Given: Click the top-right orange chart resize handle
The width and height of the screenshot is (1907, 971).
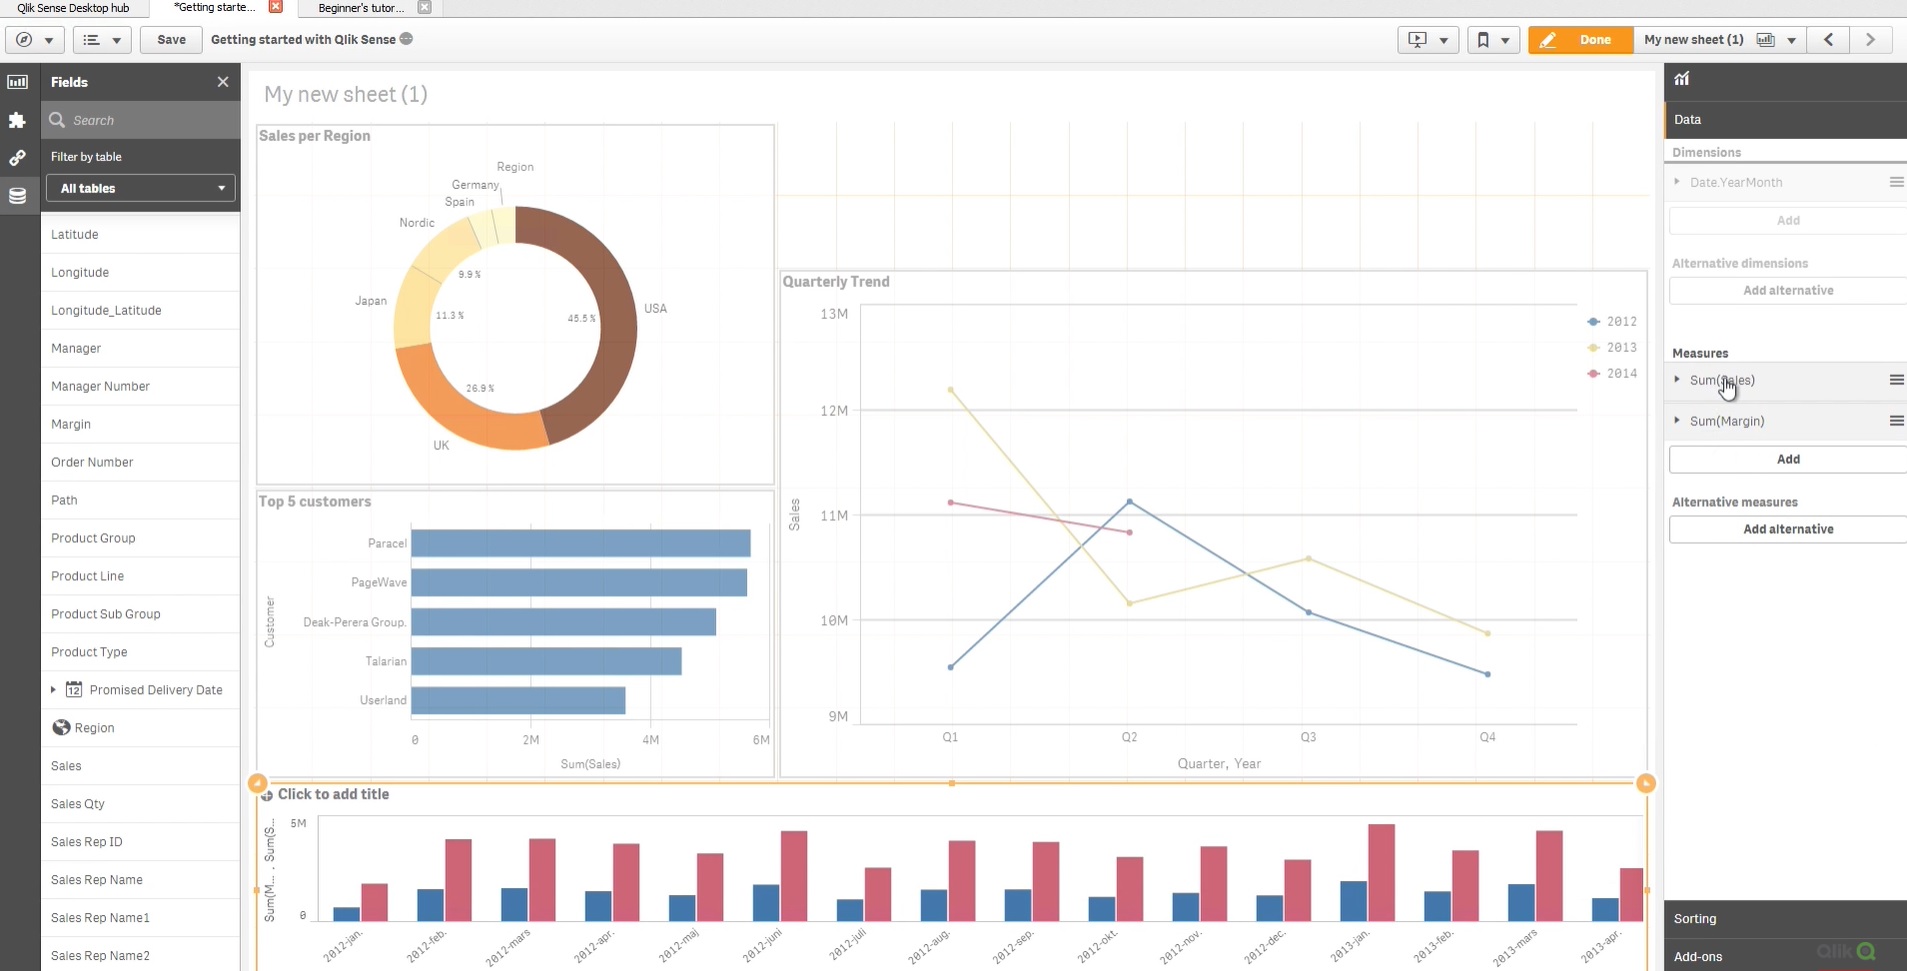Looking at the screenshot, I should [1645, 783].
